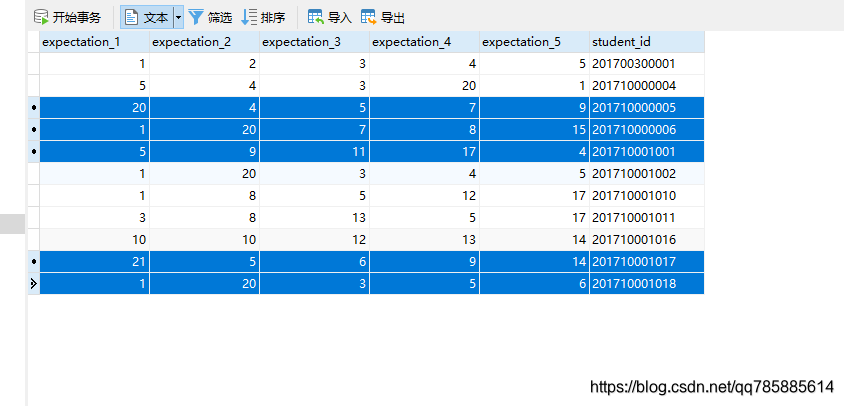
Task: Select cell 201710001010 in student_id
Action: point(647,196)
